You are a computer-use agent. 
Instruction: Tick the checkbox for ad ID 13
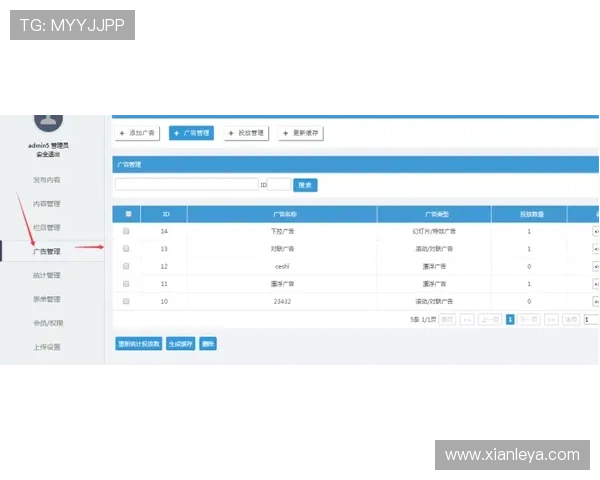(126, 248)
